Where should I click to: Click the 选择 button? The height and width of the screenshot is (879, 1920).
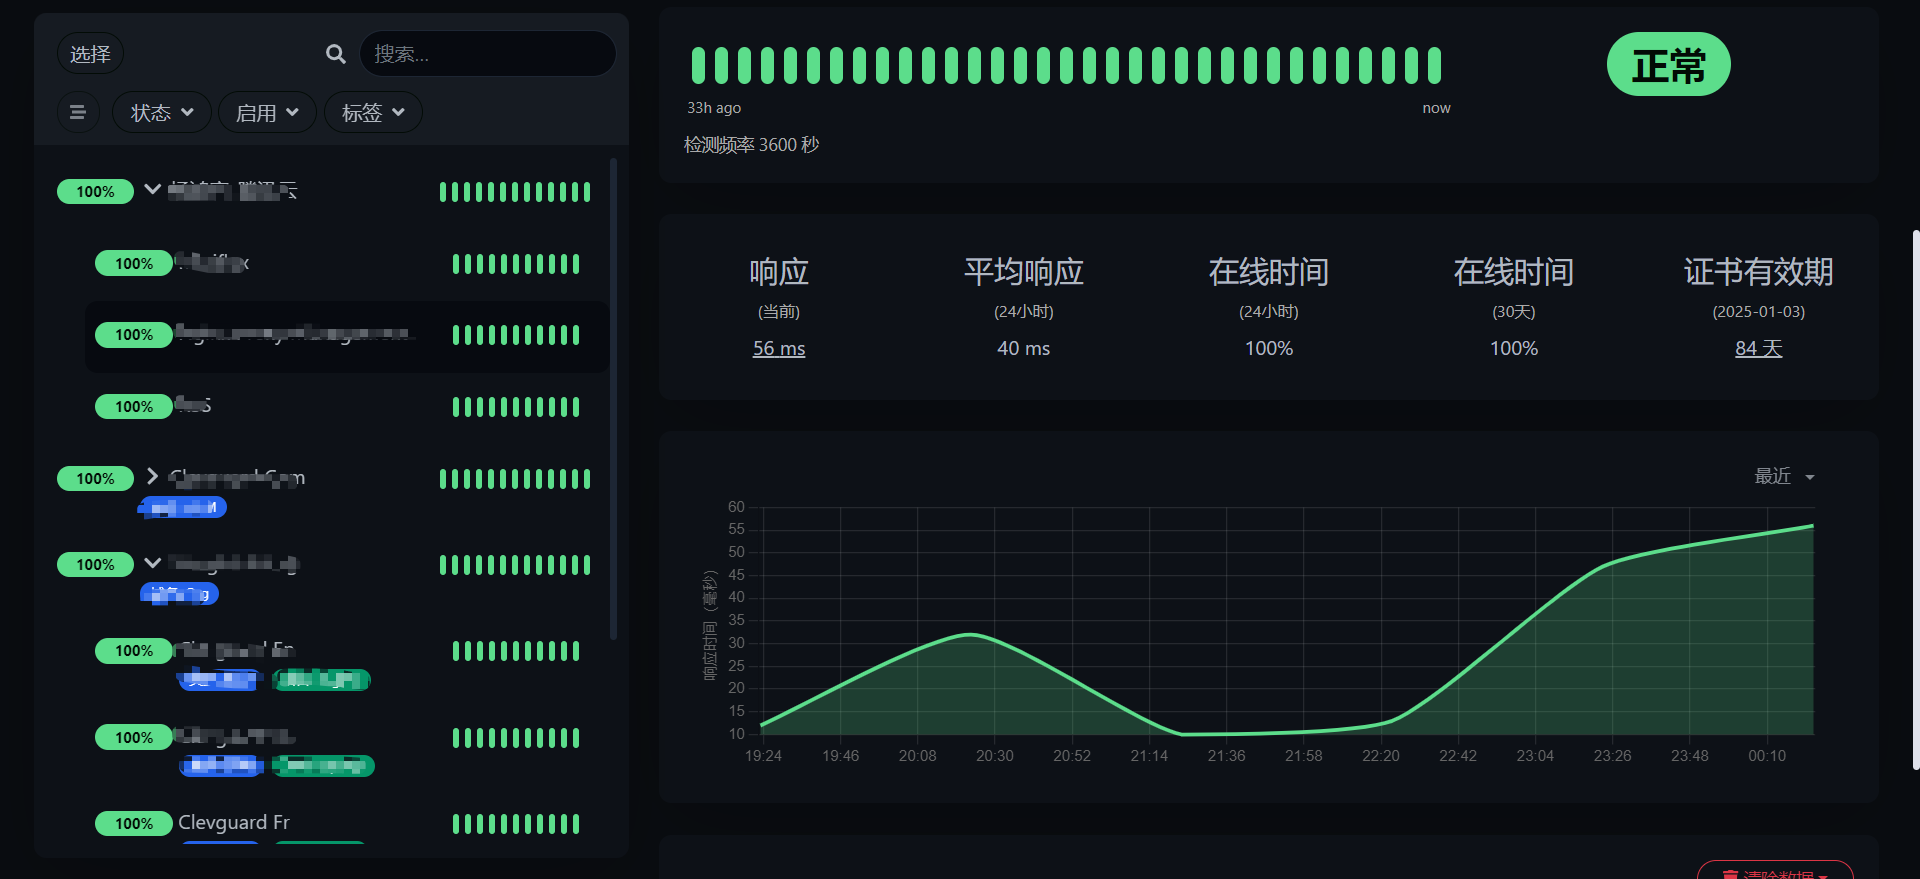click(90, 54)
